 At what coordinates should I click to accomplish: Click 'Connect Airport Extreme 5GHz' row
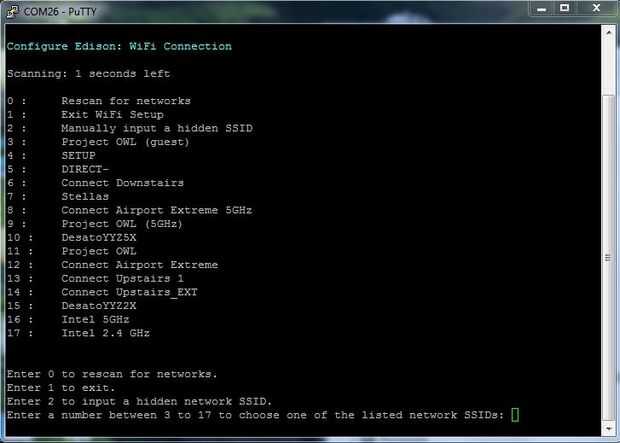130,210
